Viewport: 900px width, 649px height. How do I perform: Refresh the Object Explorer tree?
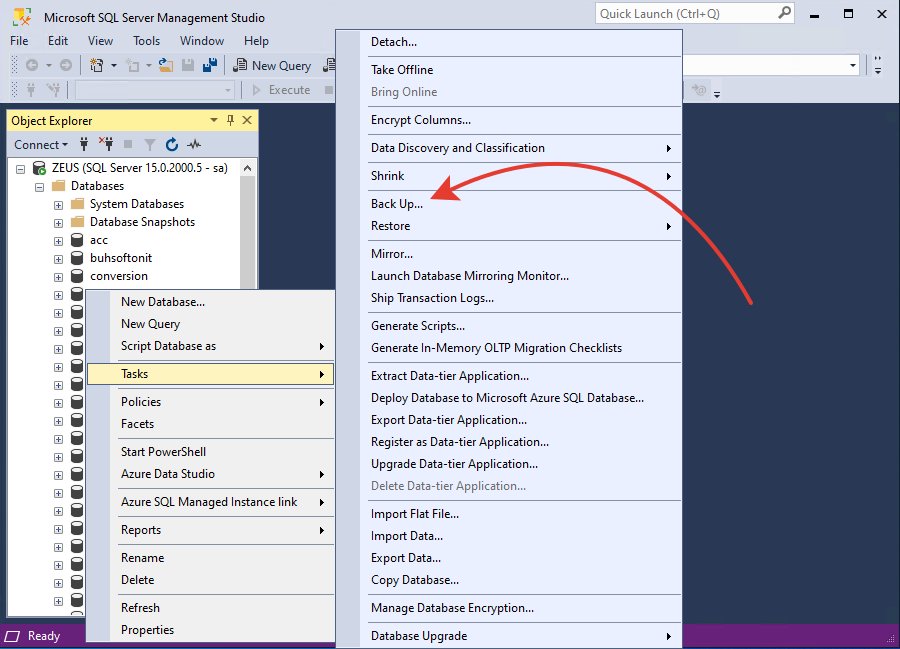tap(171, 143)
